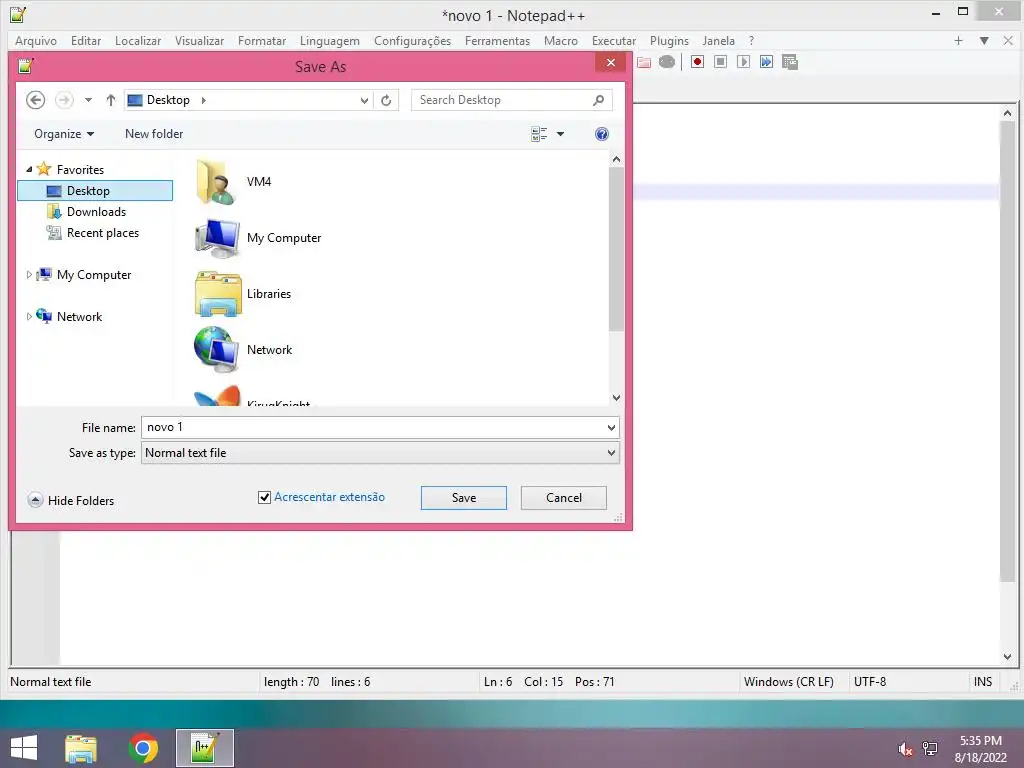1024x768 pixels.
Task: Click the UTF-8 encoding status bar entry
Action: pyautogui.click(x=870, y=682)
